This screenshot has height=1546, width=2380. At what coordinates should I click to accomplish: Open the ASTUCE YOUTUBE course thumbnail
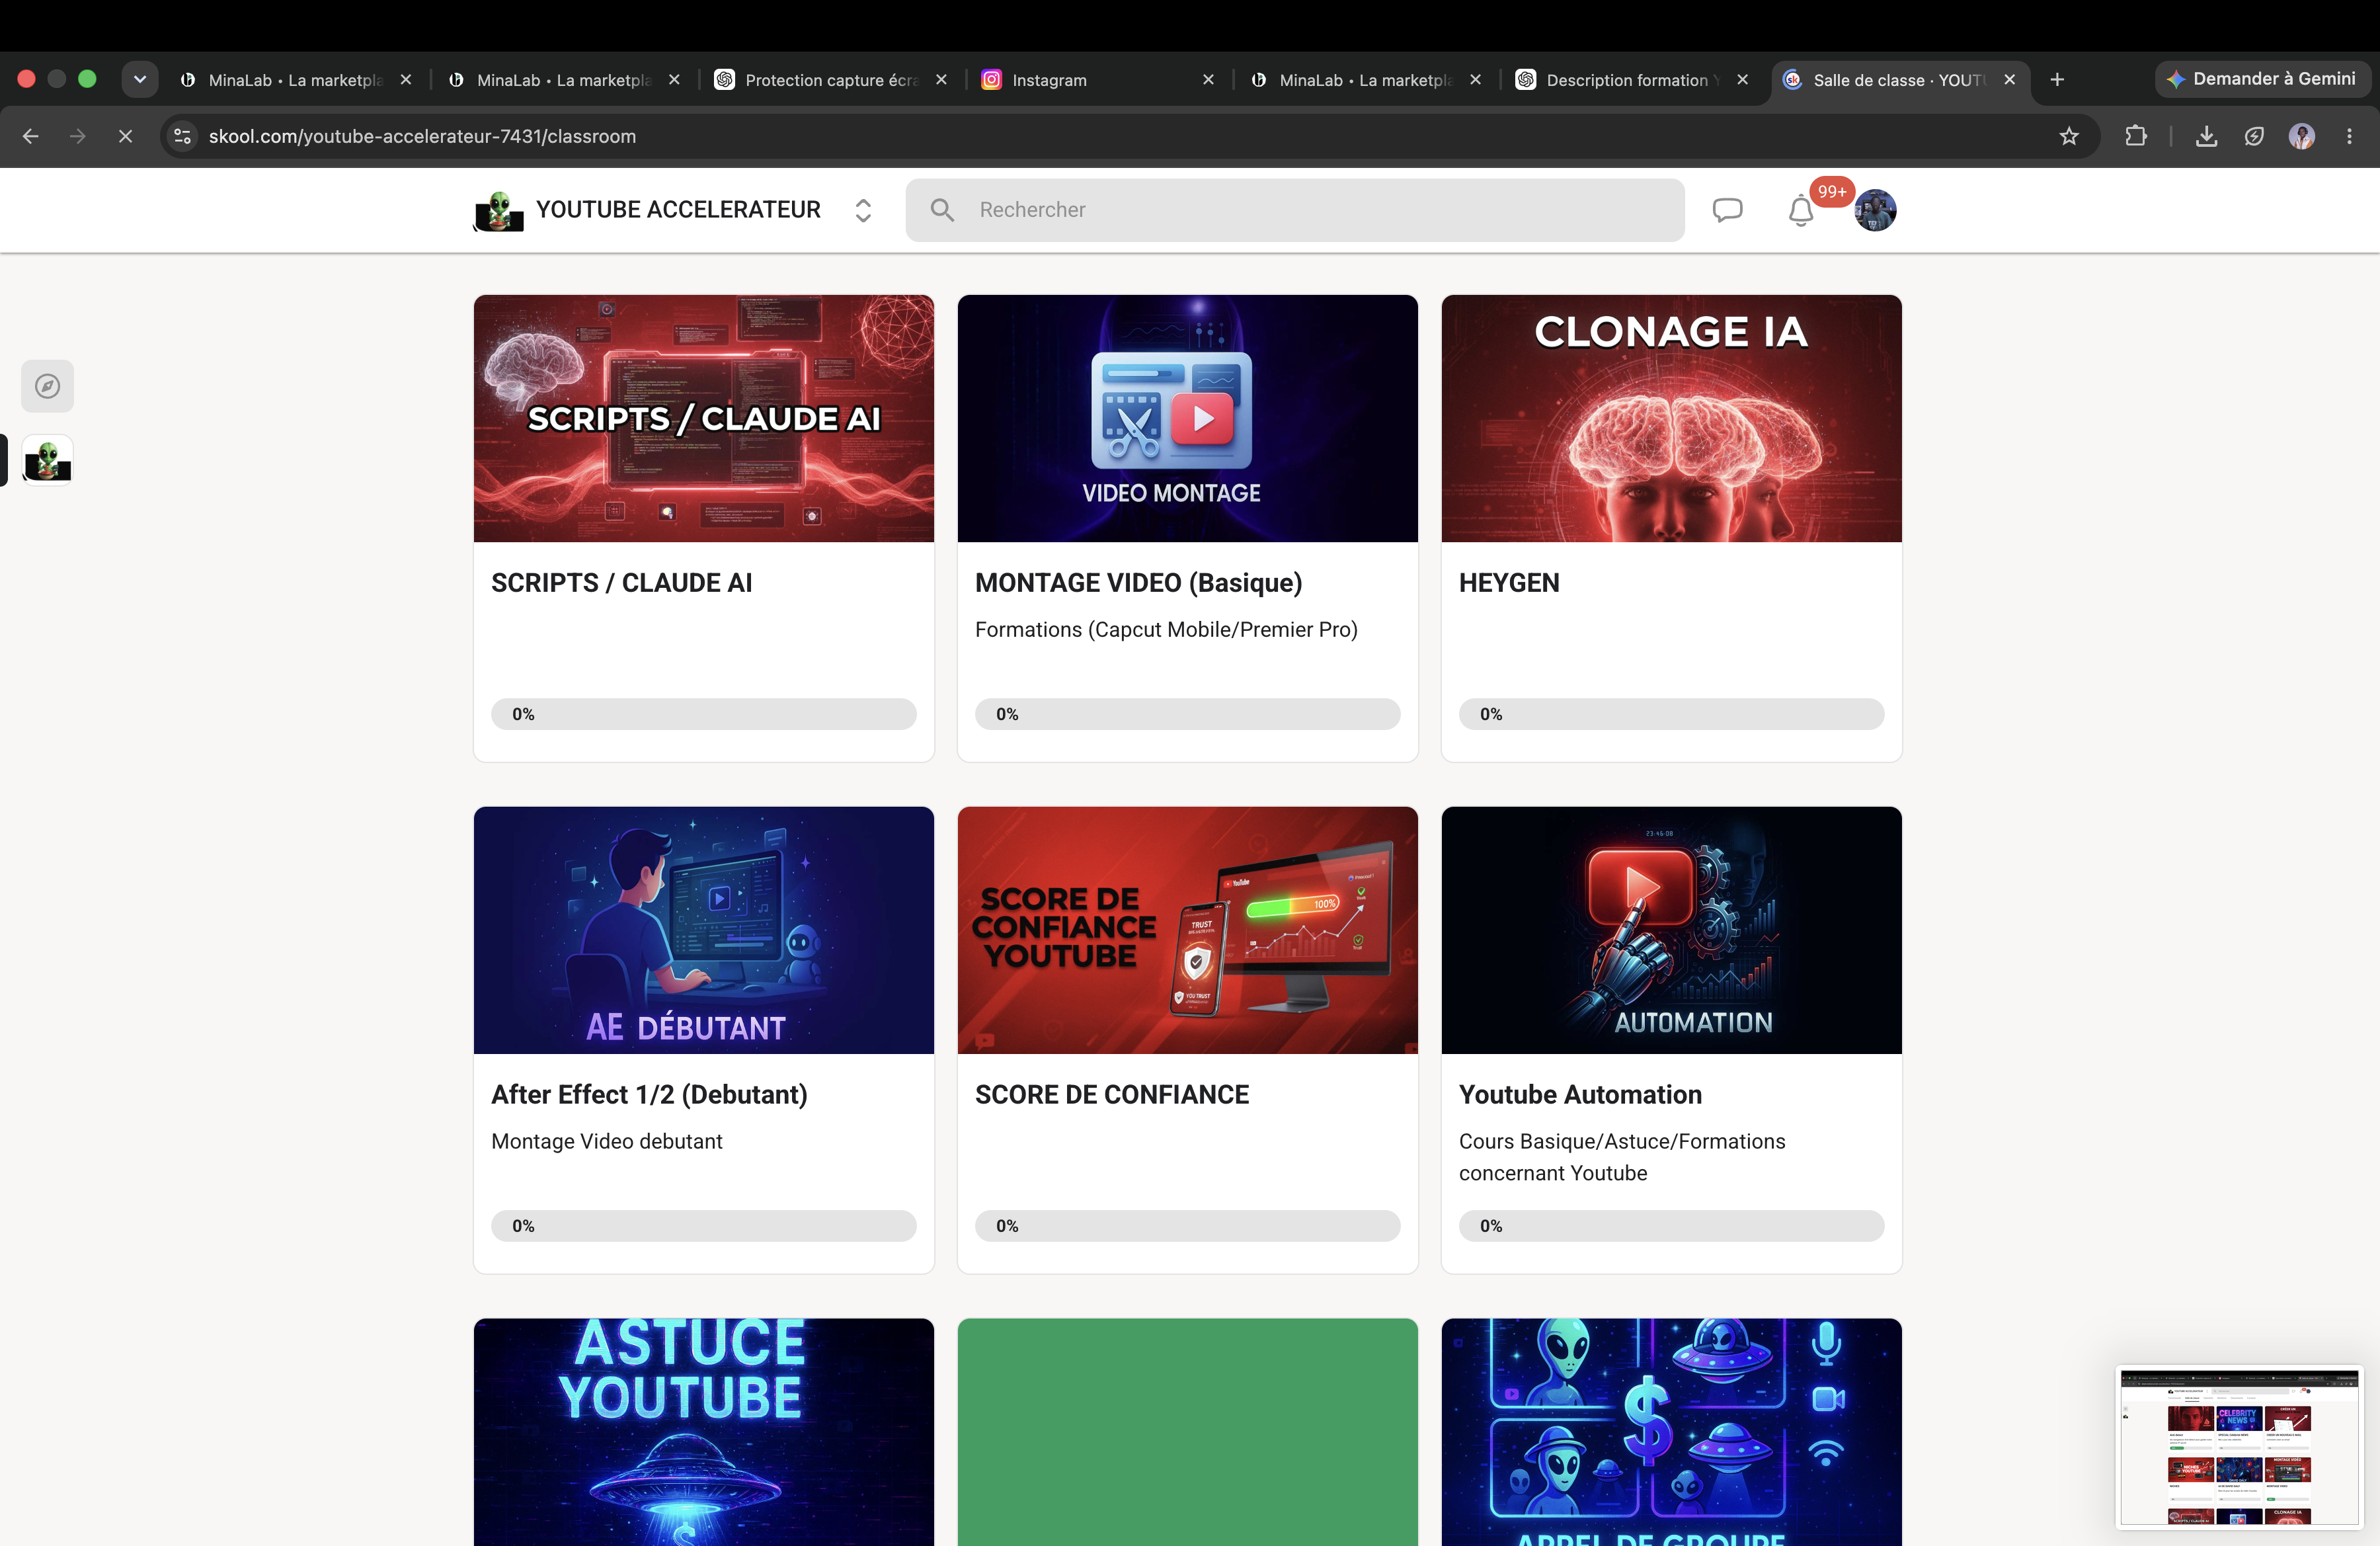tap(703, 1432)
